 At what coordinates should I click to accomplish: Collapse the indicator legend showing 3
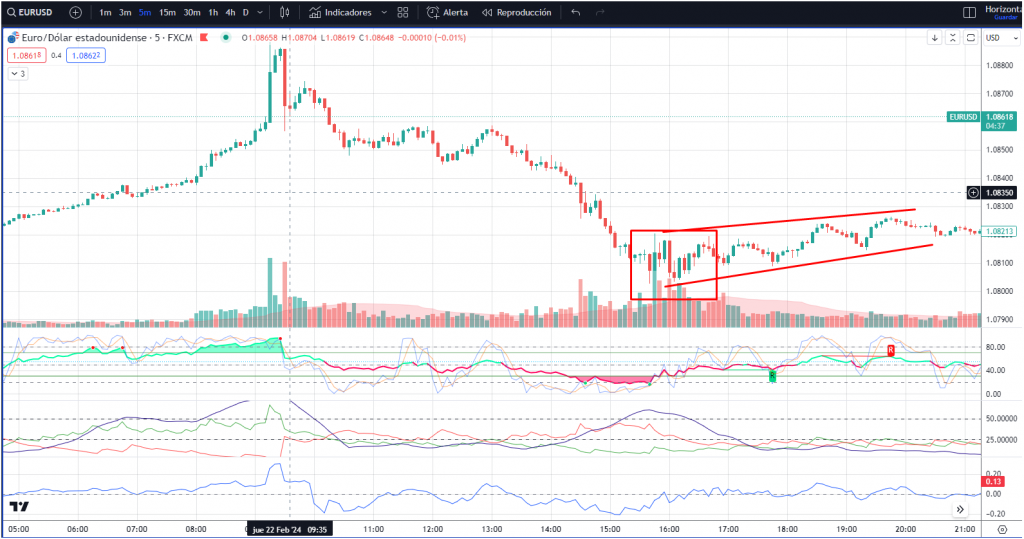click(18, 74)
